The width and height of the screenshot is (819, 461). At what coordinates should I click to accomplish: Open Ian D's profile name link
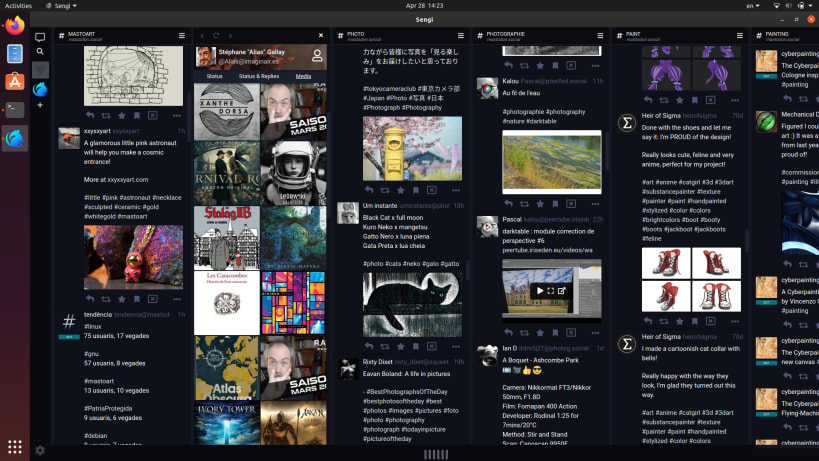pos(510,348)
